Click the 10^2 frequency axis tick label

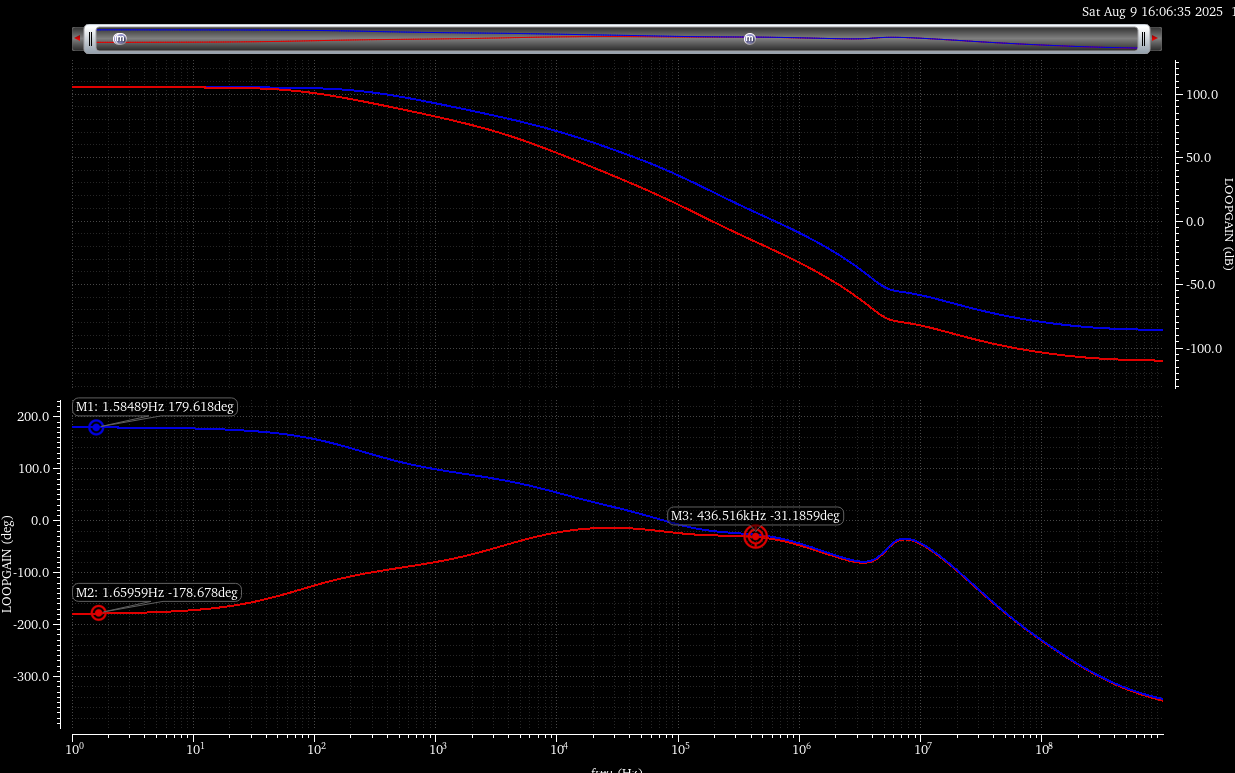tap(315, 747)
